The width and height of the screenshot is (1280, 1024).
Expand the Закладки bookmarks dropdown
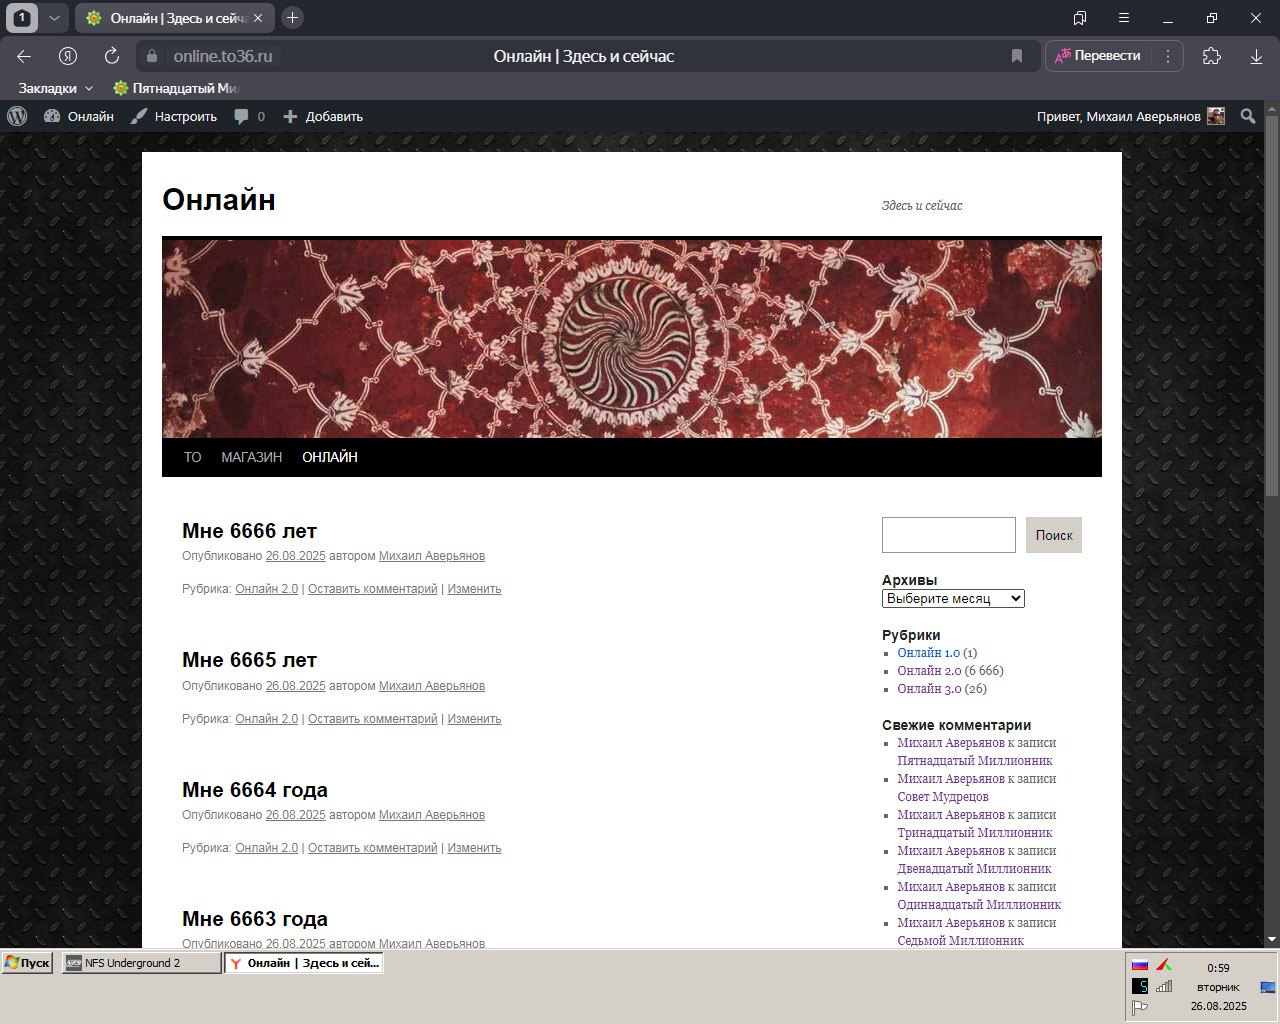tap(56, 88)
